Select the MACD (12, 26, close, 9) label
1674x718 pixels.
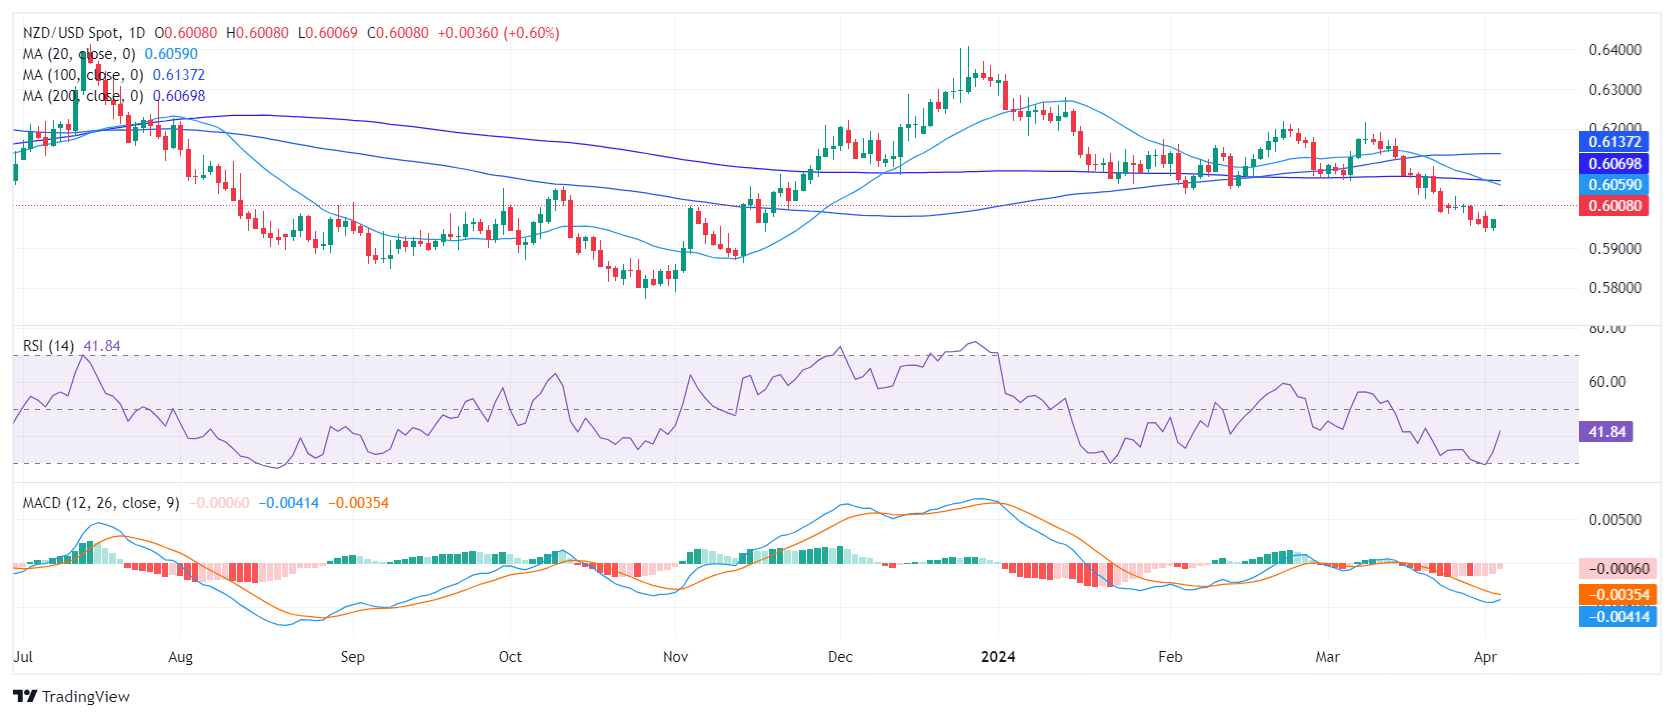click(101, 503)
